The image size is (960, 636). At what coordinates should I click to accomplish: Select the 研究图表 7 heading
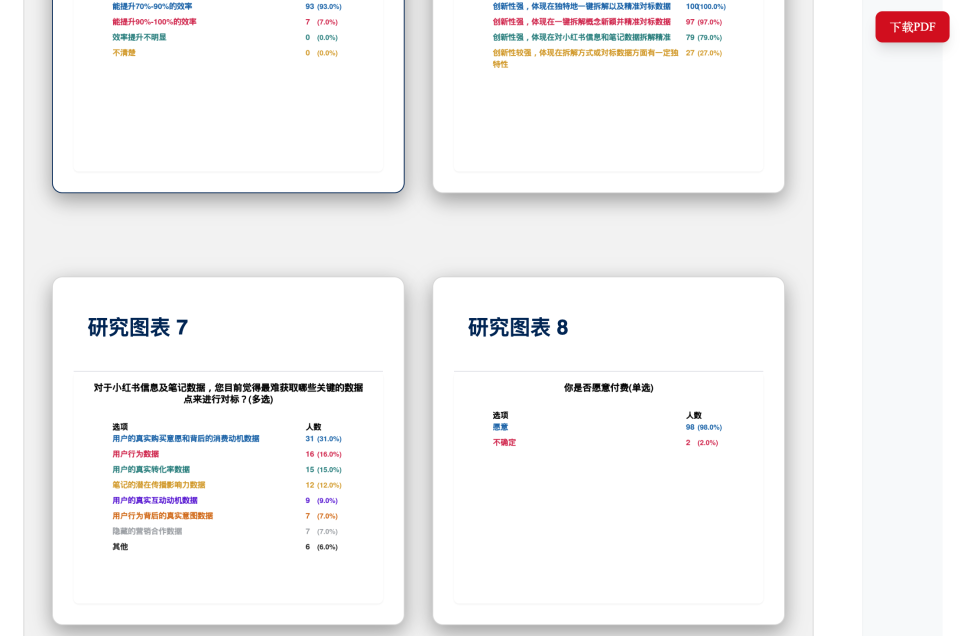pos(138,328)
